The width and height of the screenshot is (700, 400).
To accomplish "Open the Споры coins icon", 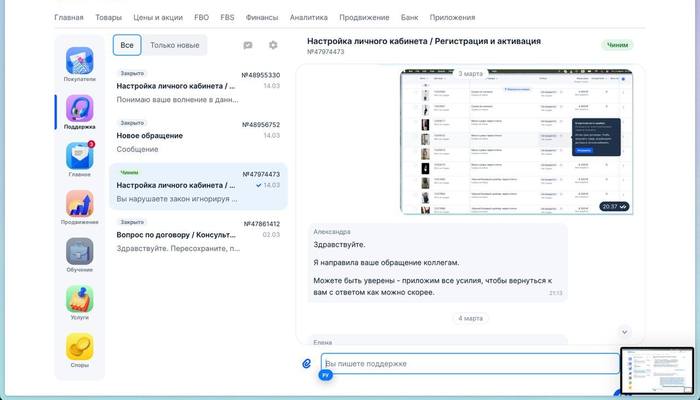I will 79,348.
